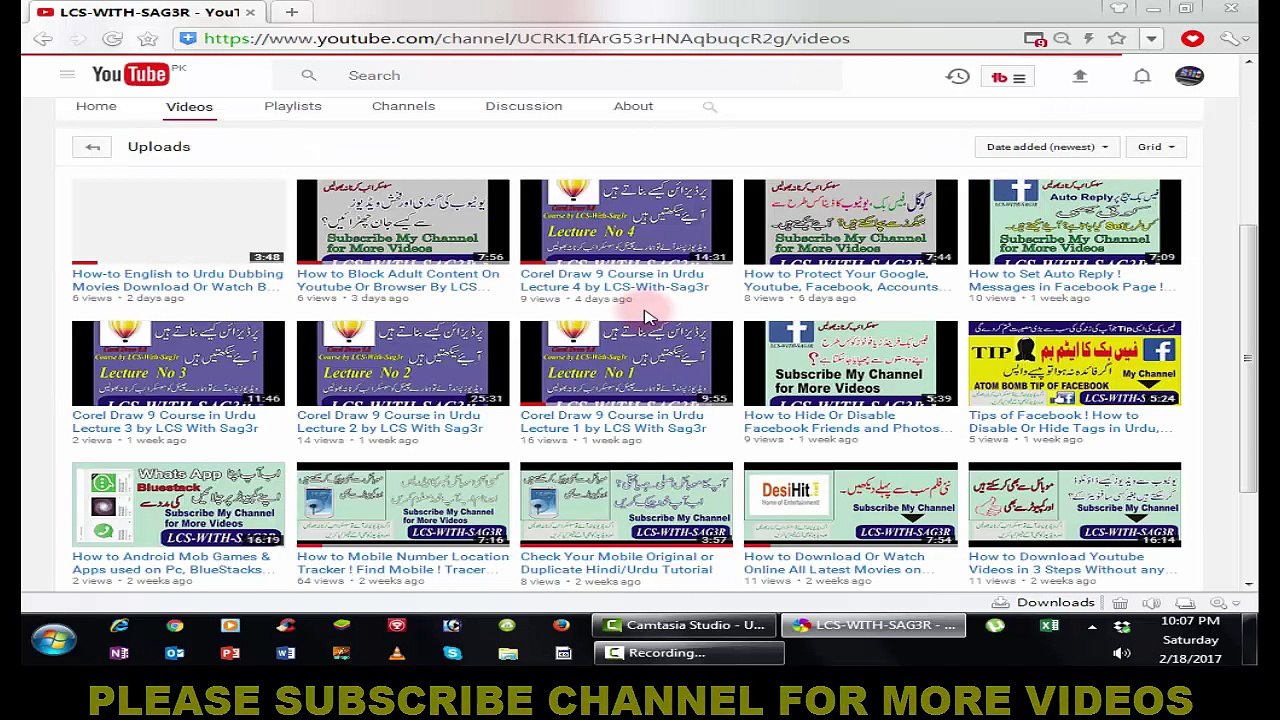Open How to Mobile Number Location Tracker link

tap(402, 563)
